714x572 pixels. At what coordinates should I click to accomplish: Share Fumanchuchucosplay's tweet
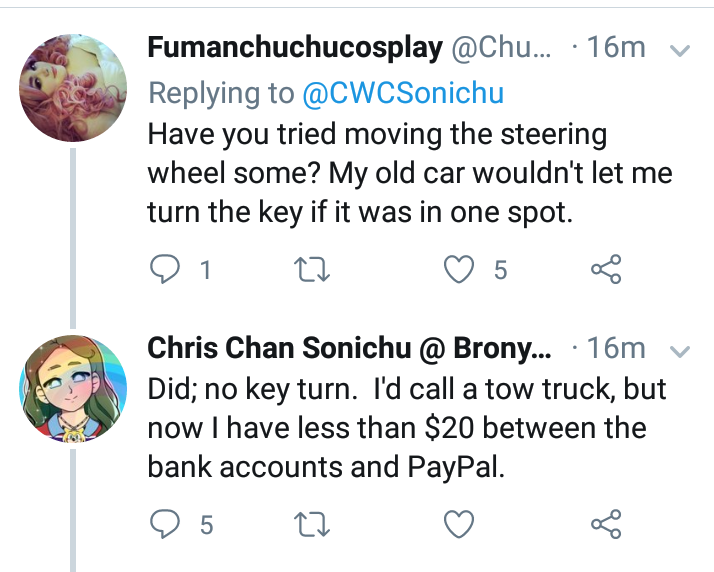tap(606, 269)
